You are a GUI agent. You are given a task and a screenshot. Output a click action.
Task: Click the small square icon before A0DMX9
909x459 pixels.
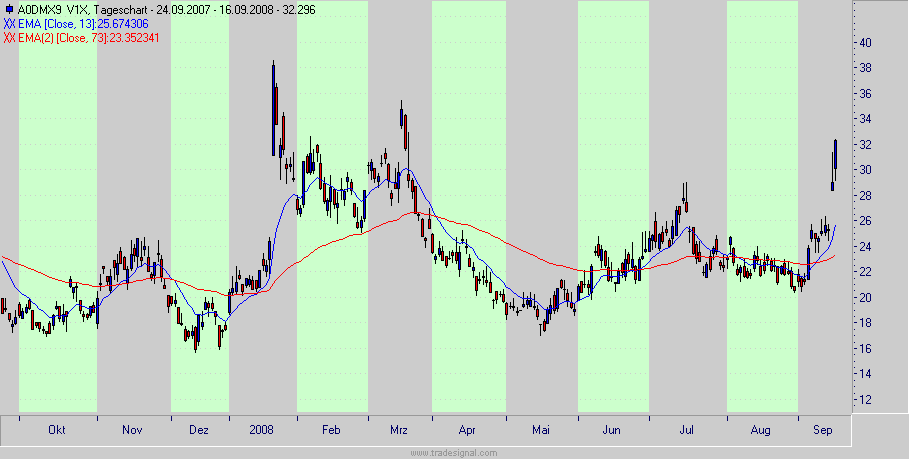tap(8, 10)
